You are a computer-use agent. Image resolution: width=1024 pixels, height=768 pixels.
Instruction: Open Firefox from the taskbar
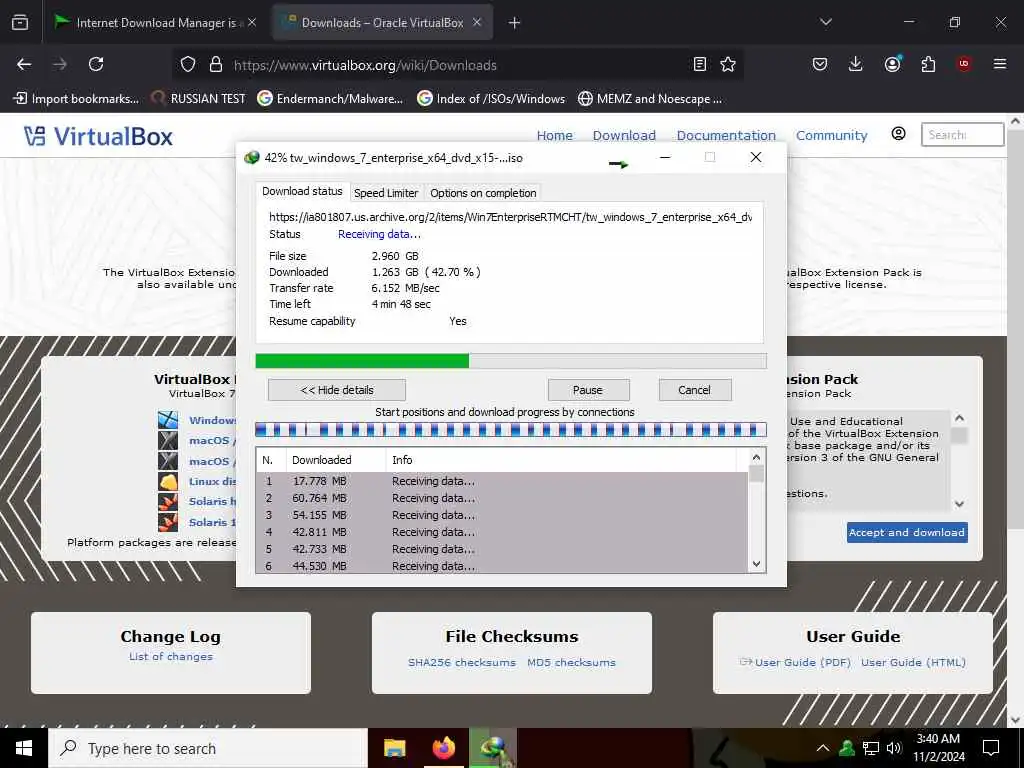tap(443, 748)
